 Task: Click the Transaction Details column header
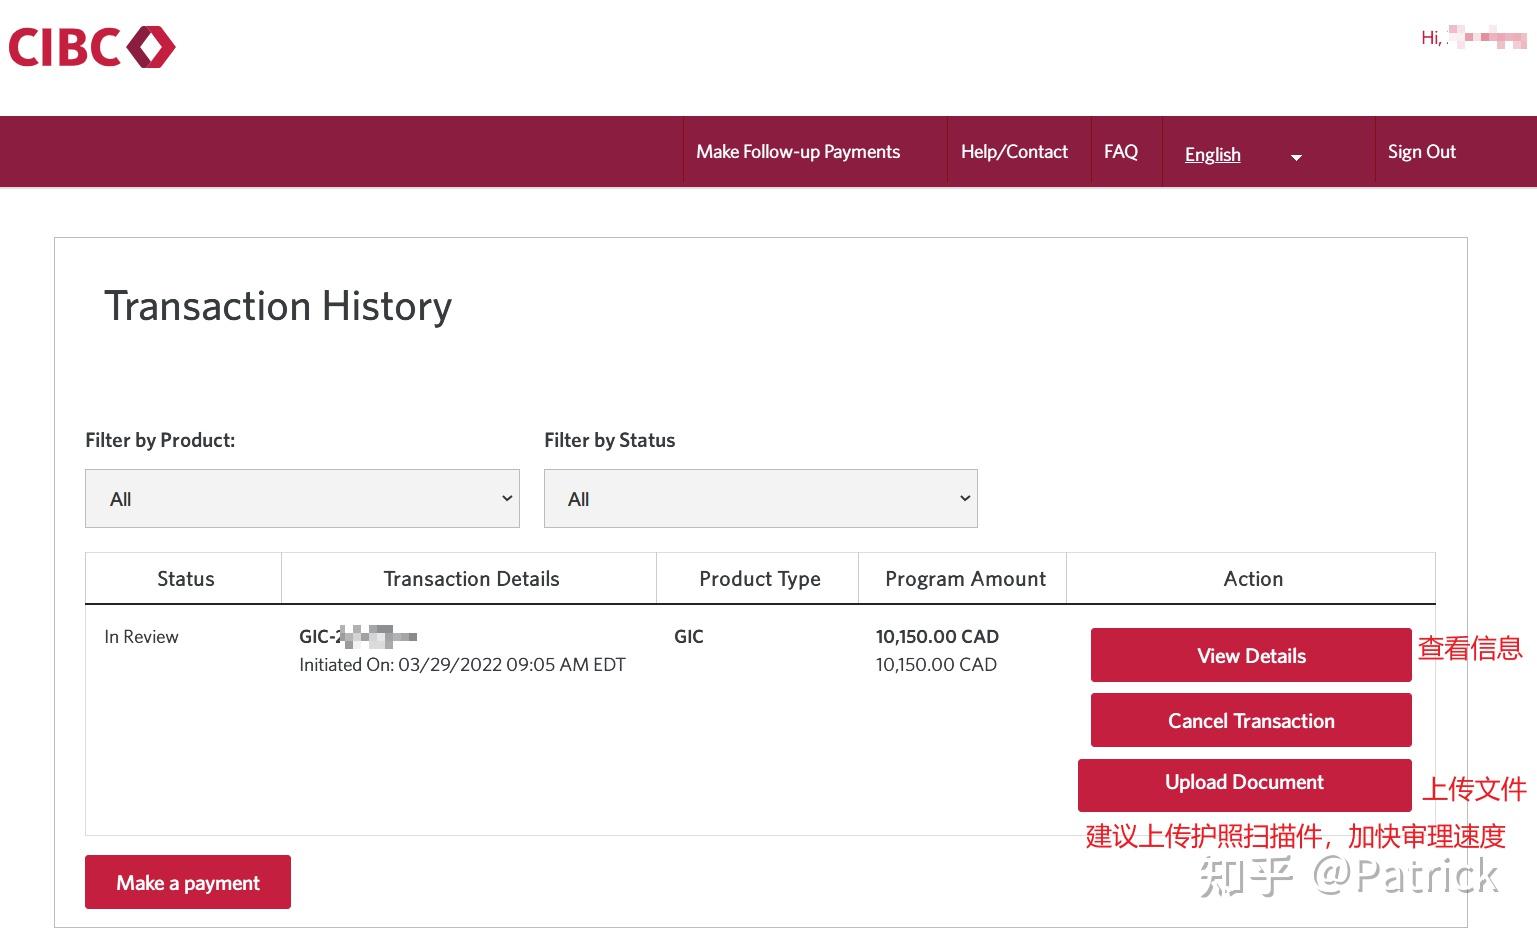click(471, 579)
